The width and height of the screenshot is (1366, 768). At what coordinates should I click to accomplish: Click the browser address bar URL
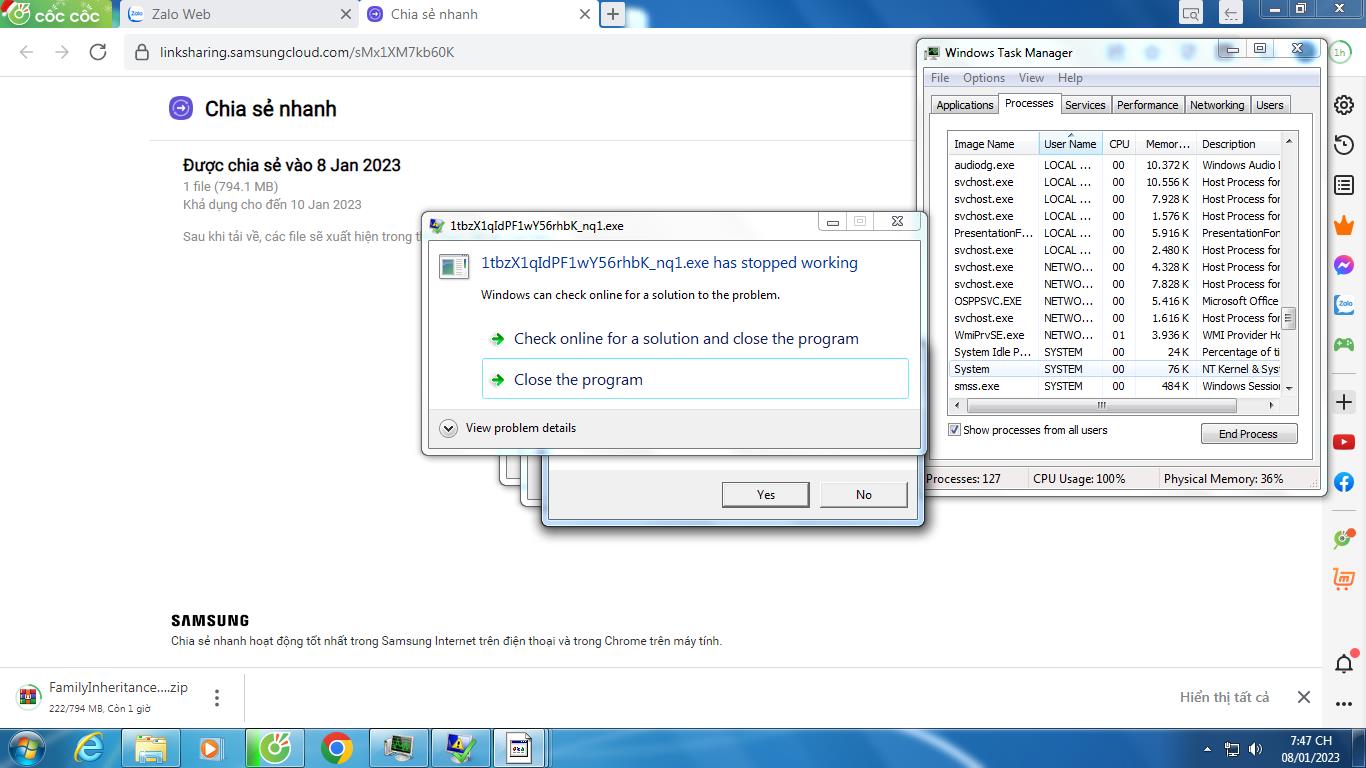(x=307, y=52)
